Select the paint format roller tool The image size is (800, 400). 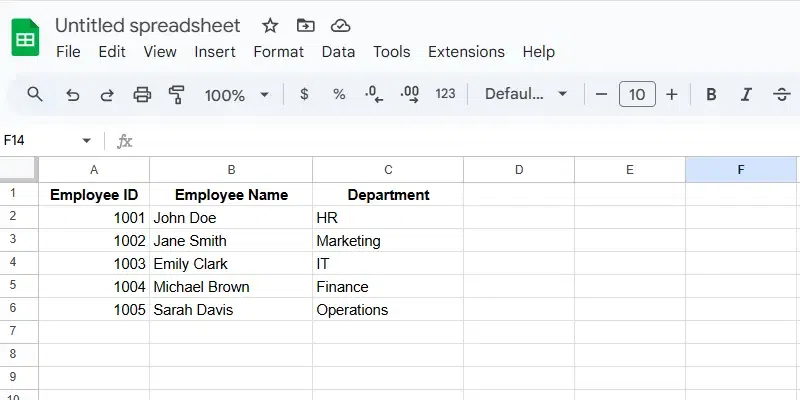[x=177, y=95]
